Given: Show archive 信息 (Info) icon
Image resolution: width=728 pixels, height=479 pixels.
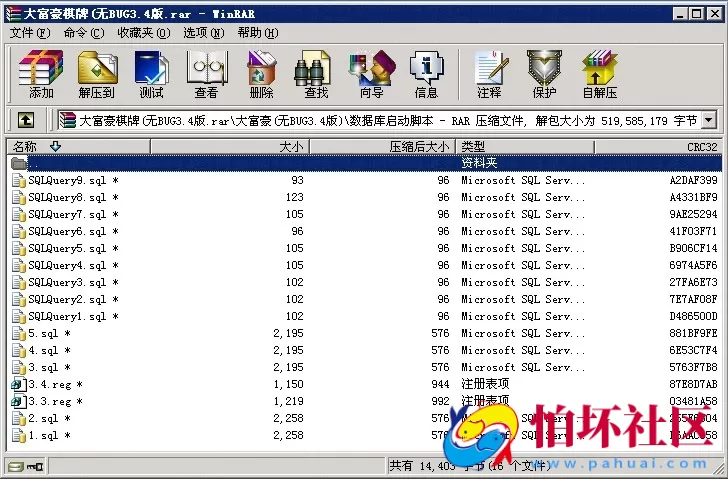Looking at the screenshot, I should click(x=426, y=73).
